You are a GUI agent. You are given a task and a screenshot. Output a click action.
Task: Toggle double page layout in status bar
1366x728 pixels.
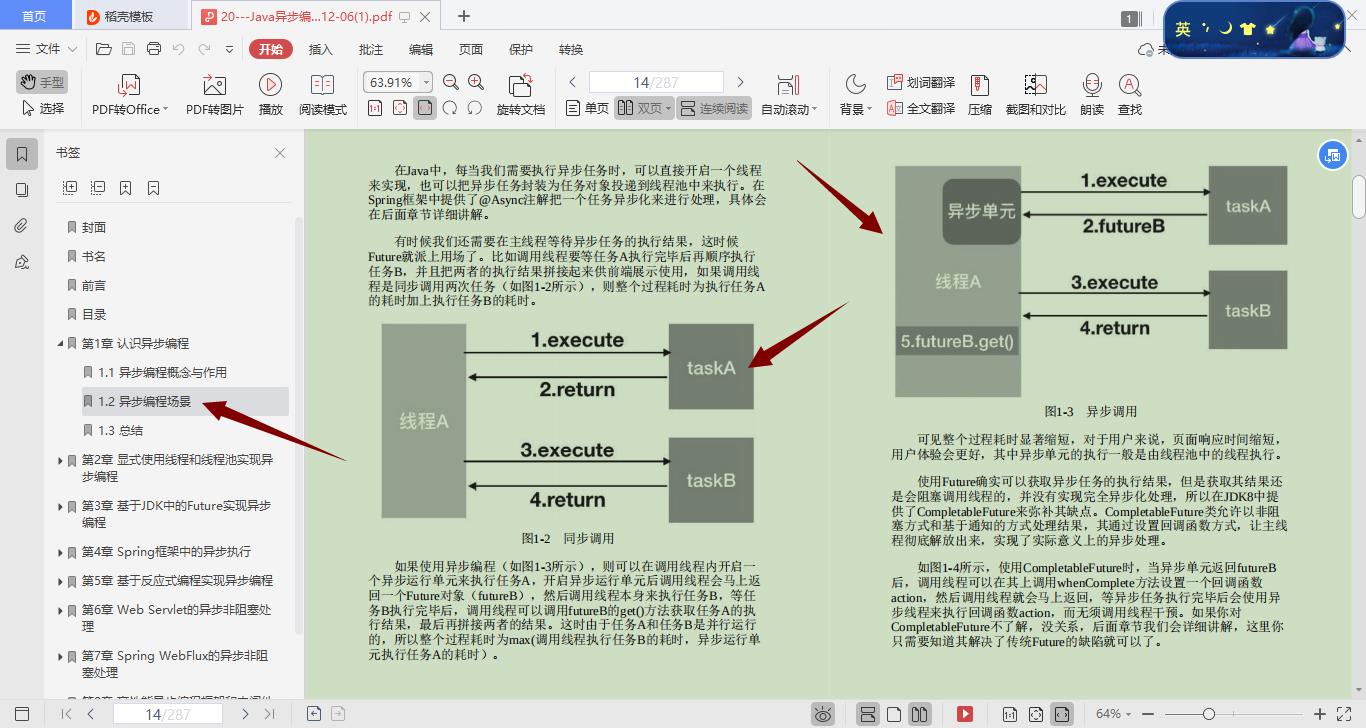[x=920, y=714]
